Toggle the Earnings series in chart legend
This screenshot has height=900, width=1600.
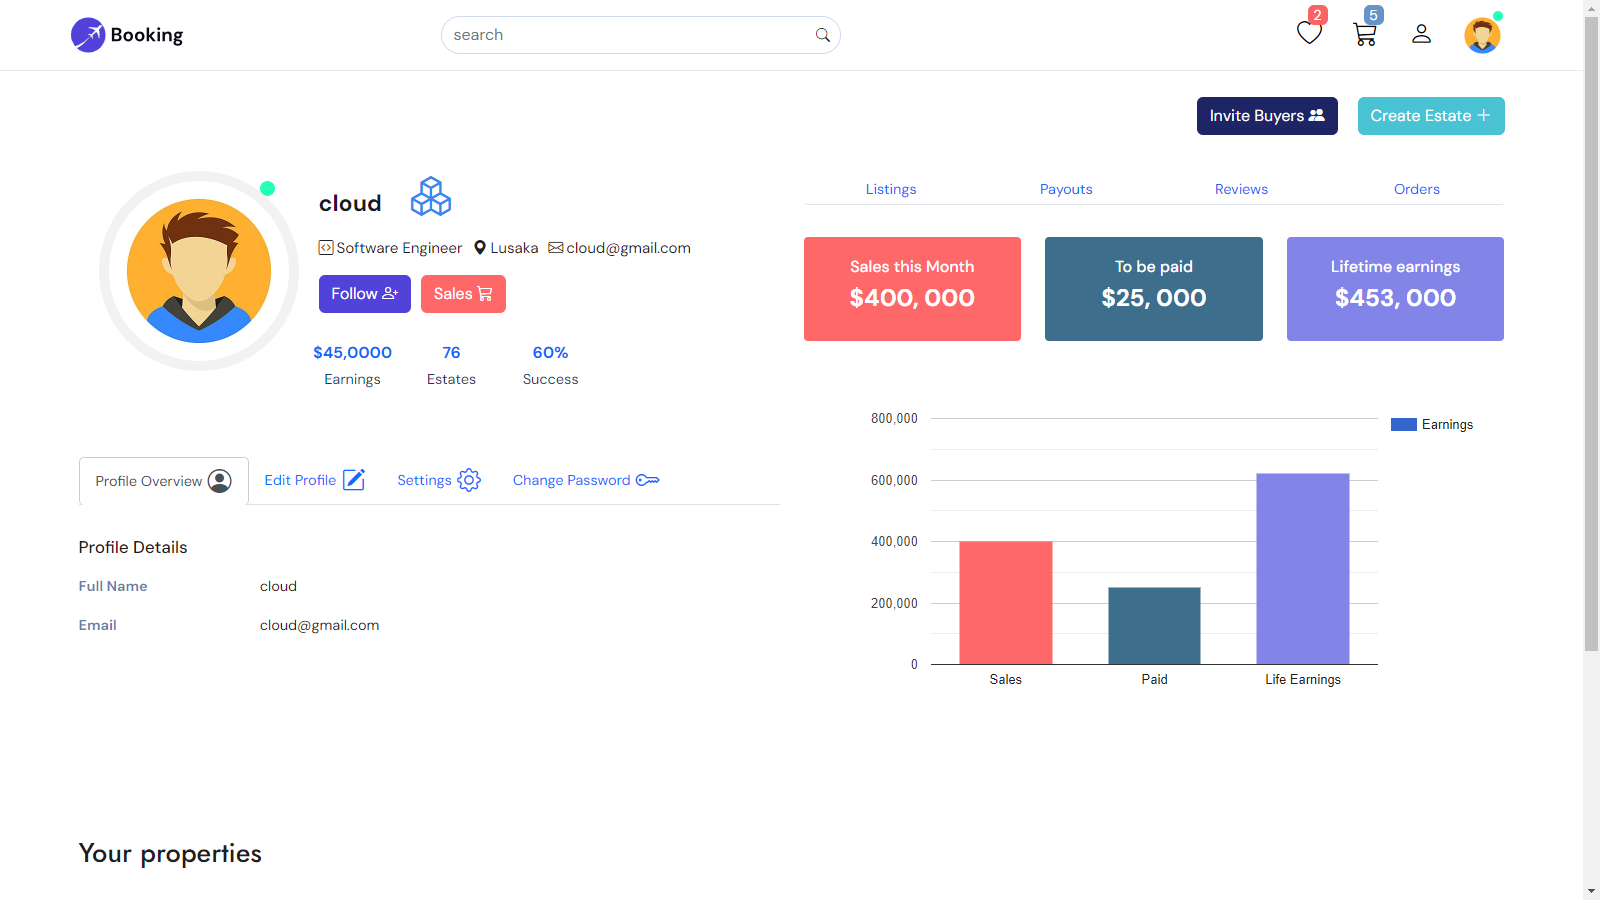1431,424
